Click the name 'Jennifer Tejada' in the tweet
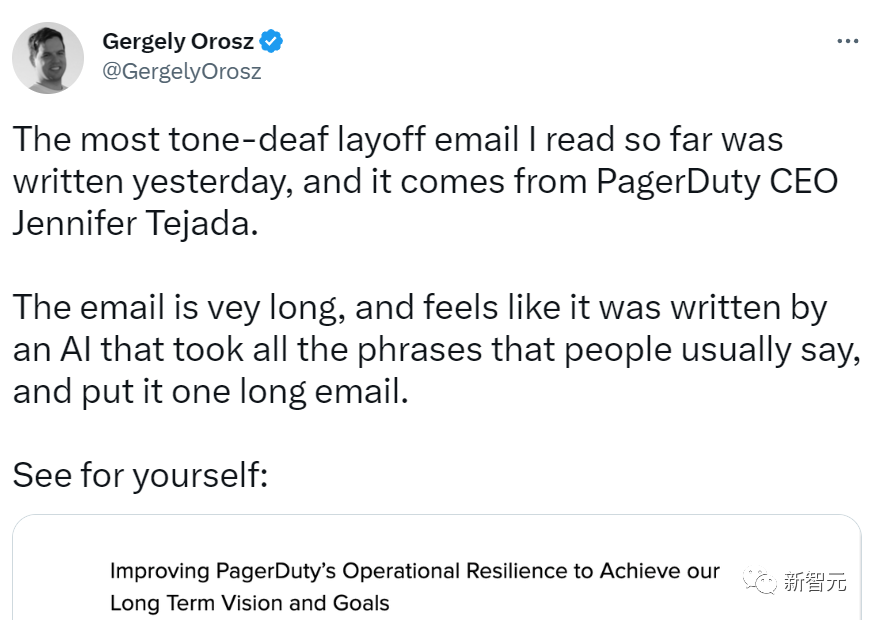Image resolution: width=875 pixels, height=620 pixels. pyautogui.click(x=135, y=223)
